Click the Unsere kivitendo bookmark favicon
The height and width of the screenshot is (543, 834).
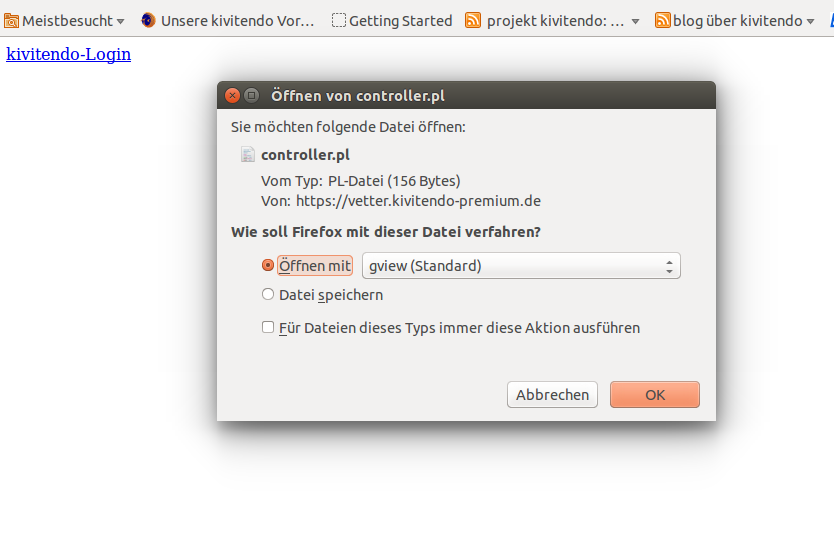(x=148, y=20)
